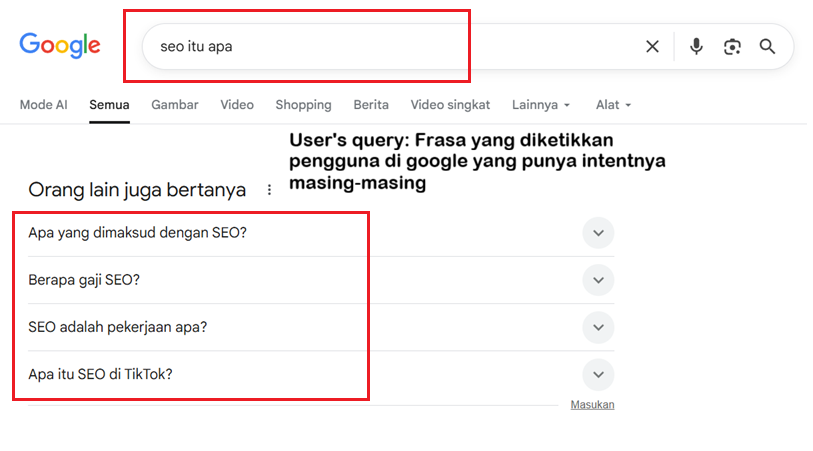Select the Semua tab

[109, 105]
